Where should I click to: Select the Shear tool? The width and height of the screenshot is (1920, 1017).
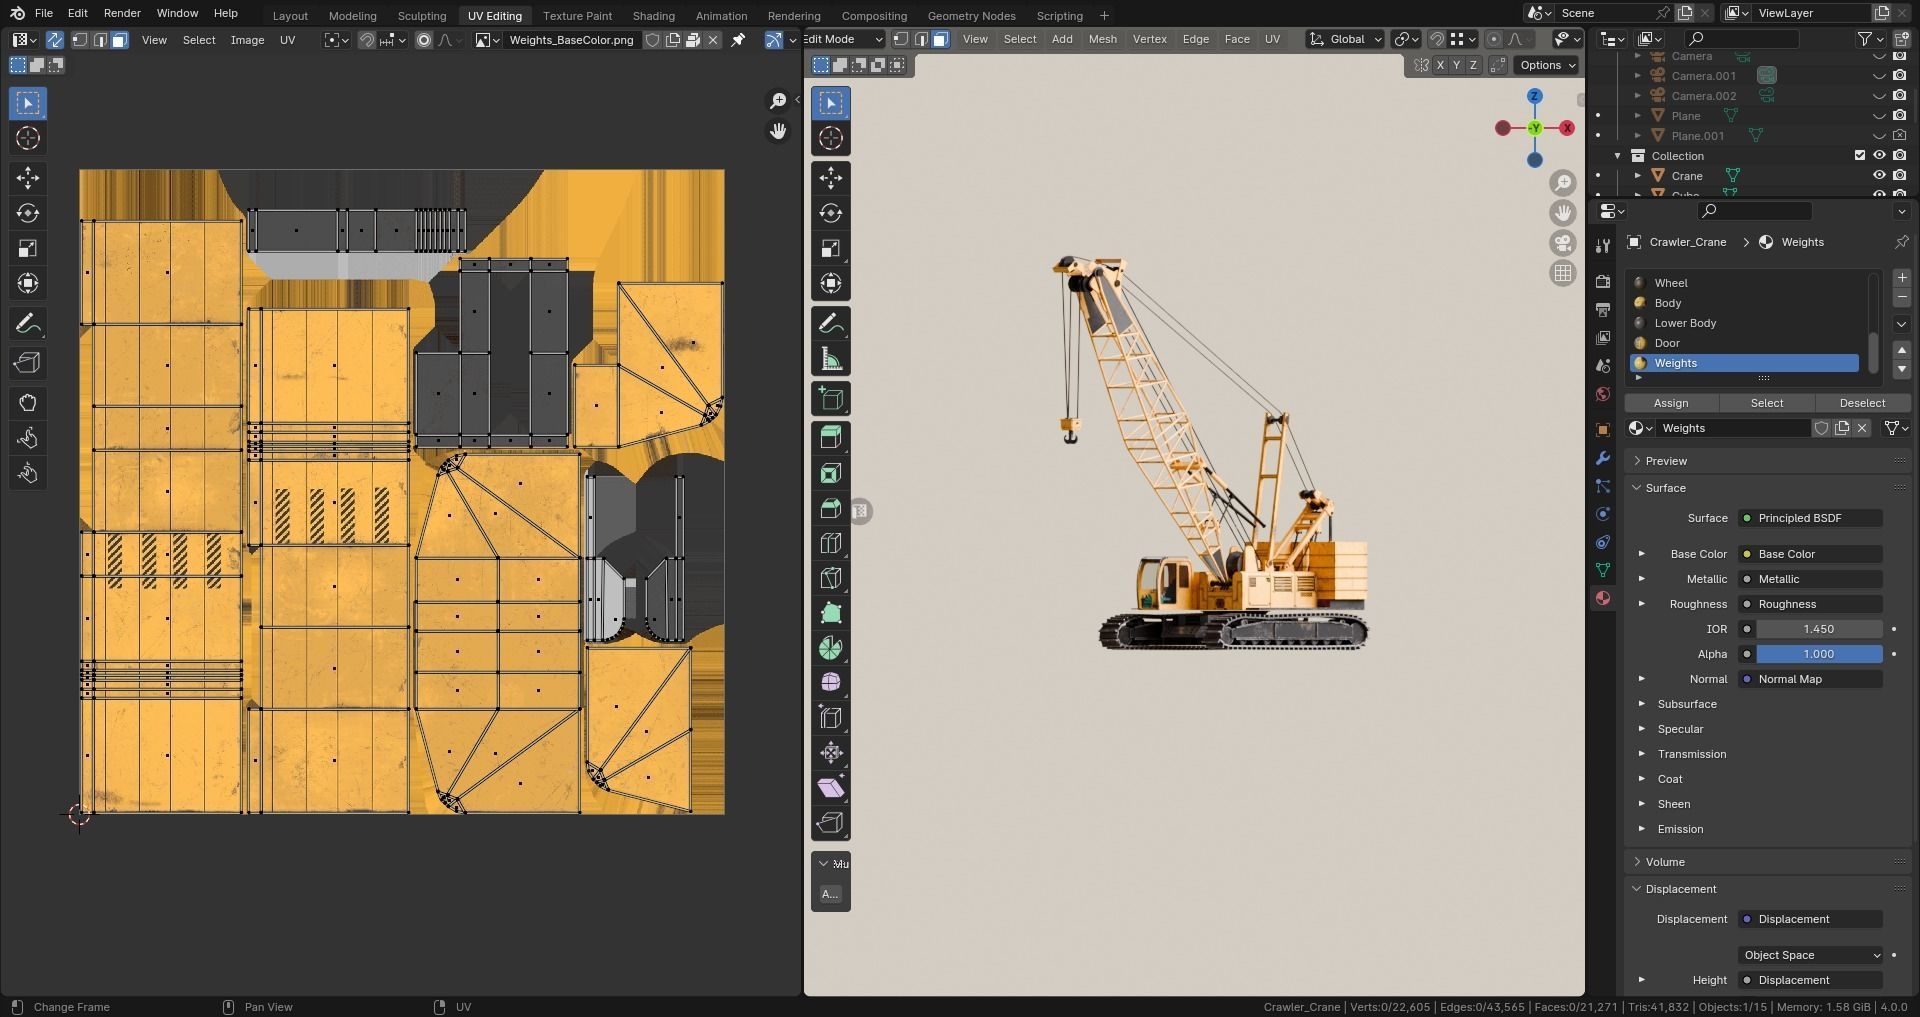click(831, 788)
